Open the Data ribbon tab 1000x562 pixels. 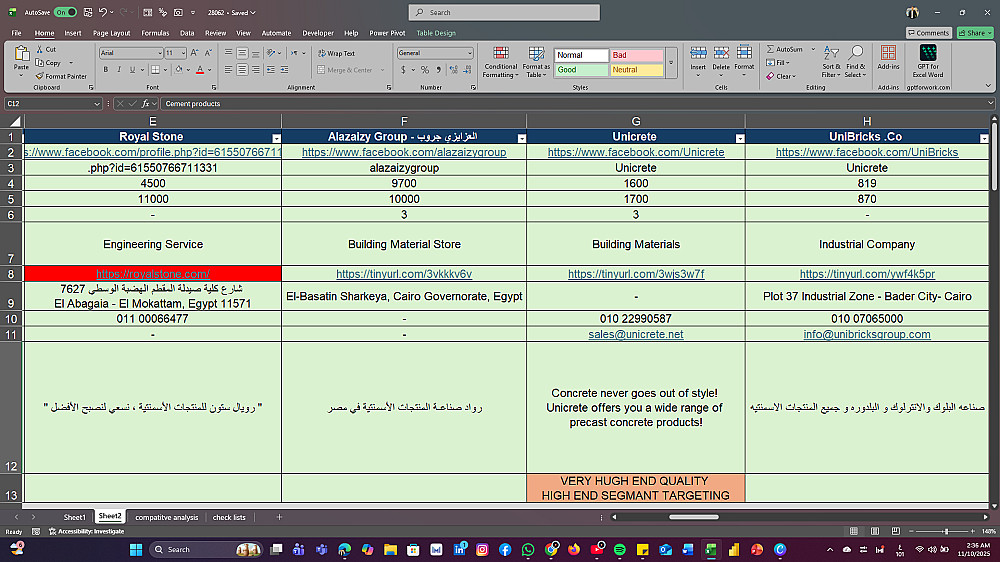[x=187, y=33]
